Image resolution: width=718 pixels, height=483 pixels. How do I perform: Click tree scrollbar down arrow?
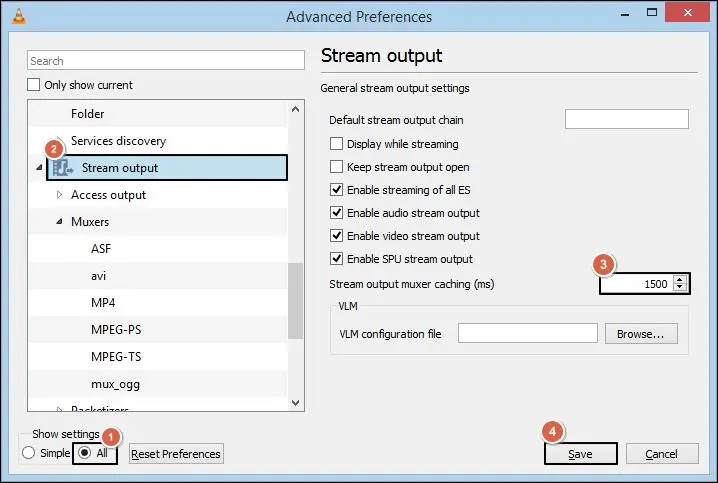[x=295, y=403]
